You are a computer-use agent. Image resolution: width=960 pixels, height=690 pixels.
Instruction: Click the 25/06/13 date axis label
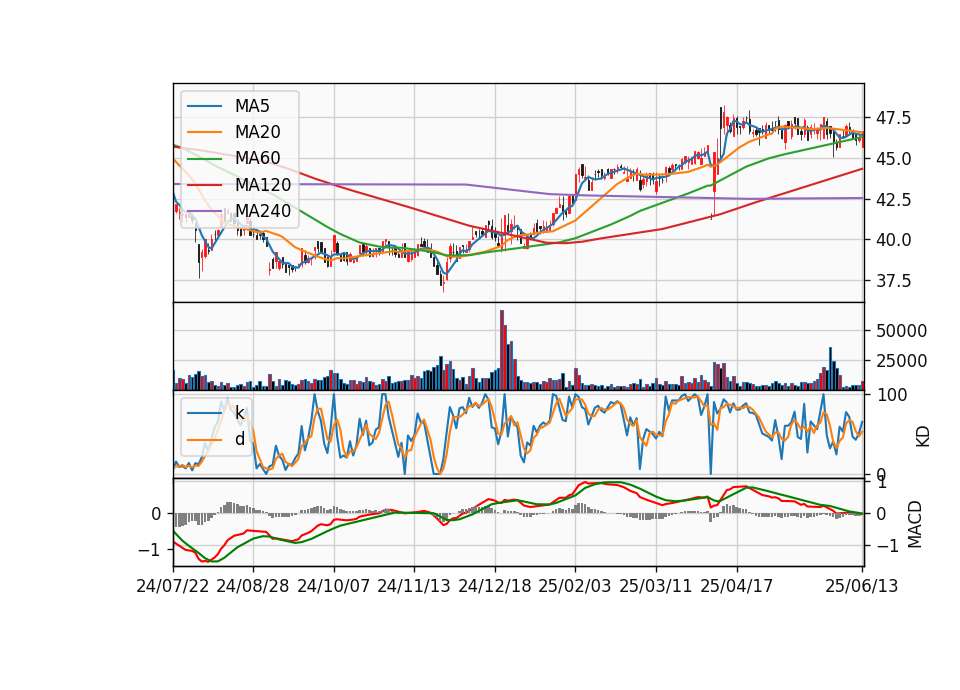(861, 586)
